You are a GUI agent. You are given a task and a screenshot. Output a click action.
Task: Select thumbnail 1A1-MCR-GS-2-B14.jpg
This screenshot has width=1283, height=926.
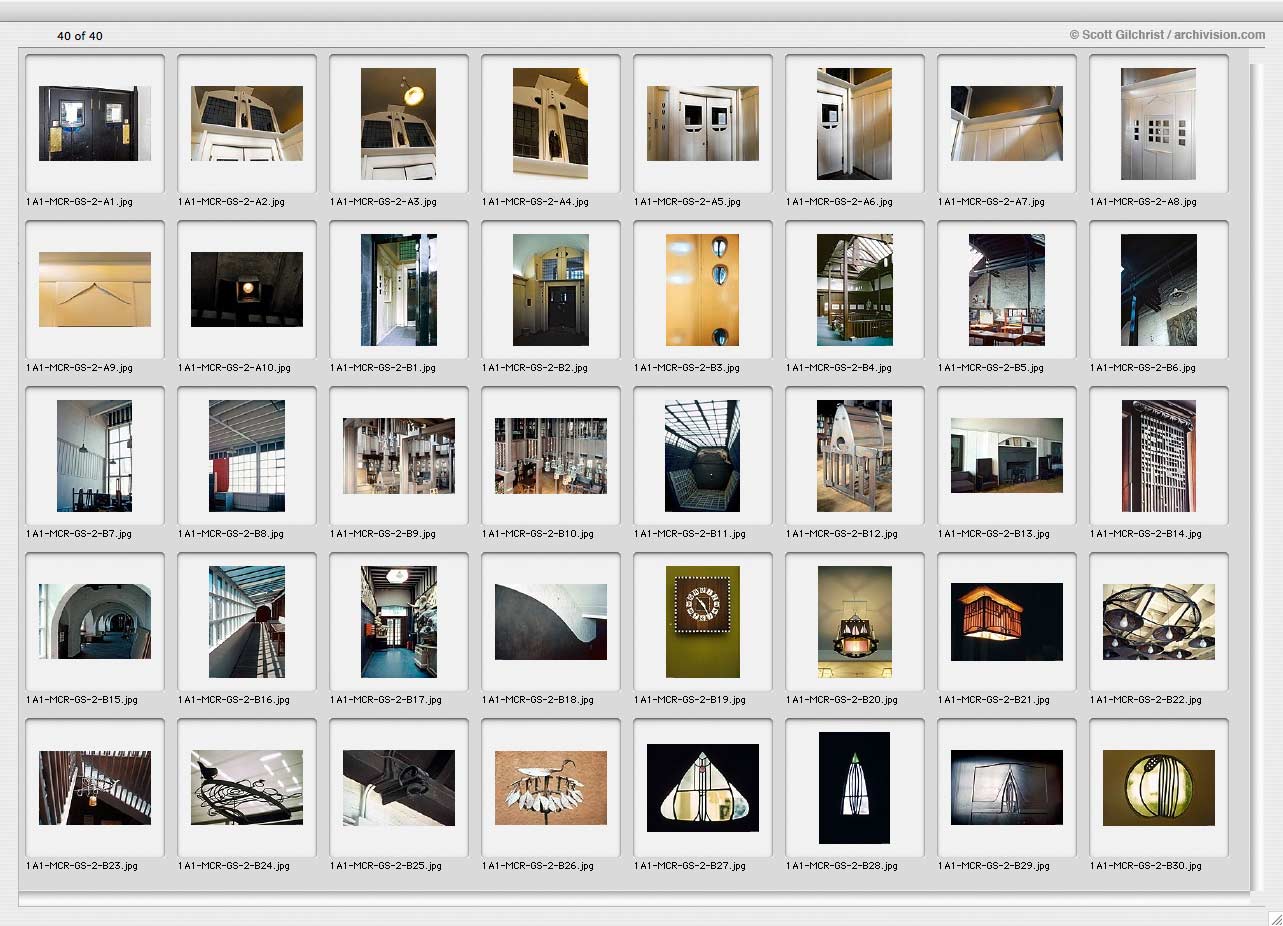click(1159, 456)
